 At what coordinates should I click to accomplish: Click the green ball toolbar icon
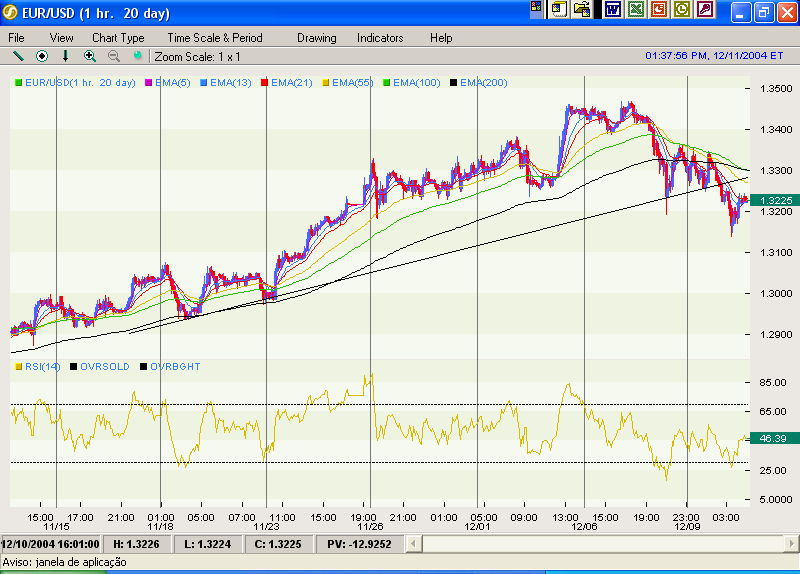(138, 56)
